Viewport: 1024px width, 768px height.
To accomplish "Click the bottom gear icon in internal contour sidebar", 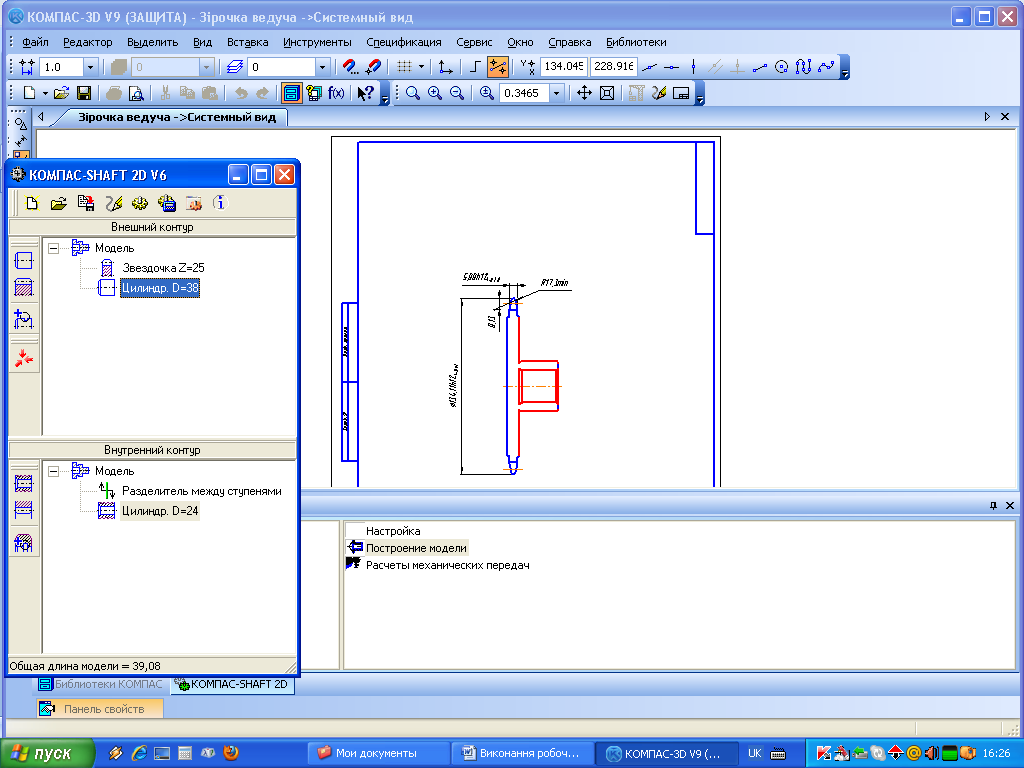I will tap(24, 542).
